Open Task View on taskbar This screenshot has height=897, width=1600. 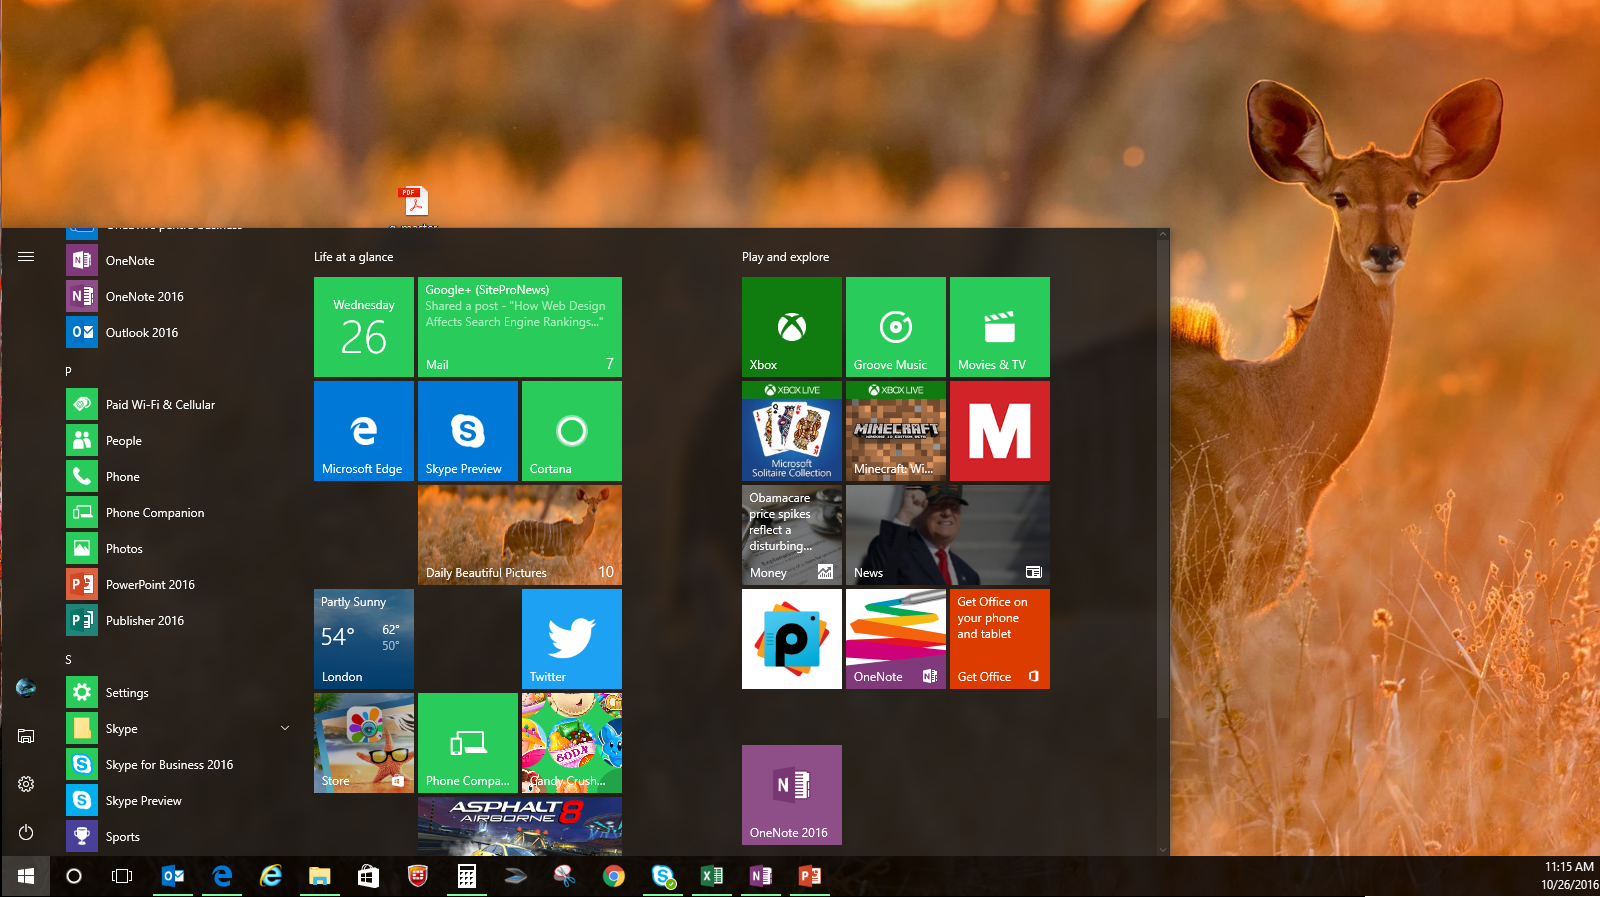pos(122,876)
